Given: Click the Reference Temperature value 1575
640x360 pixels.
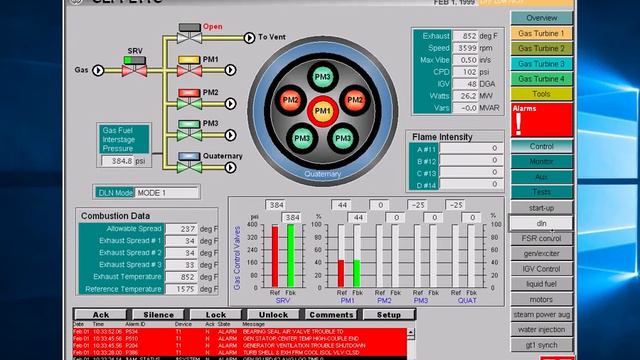Looking at the screenshot, I should click(181, 289).
